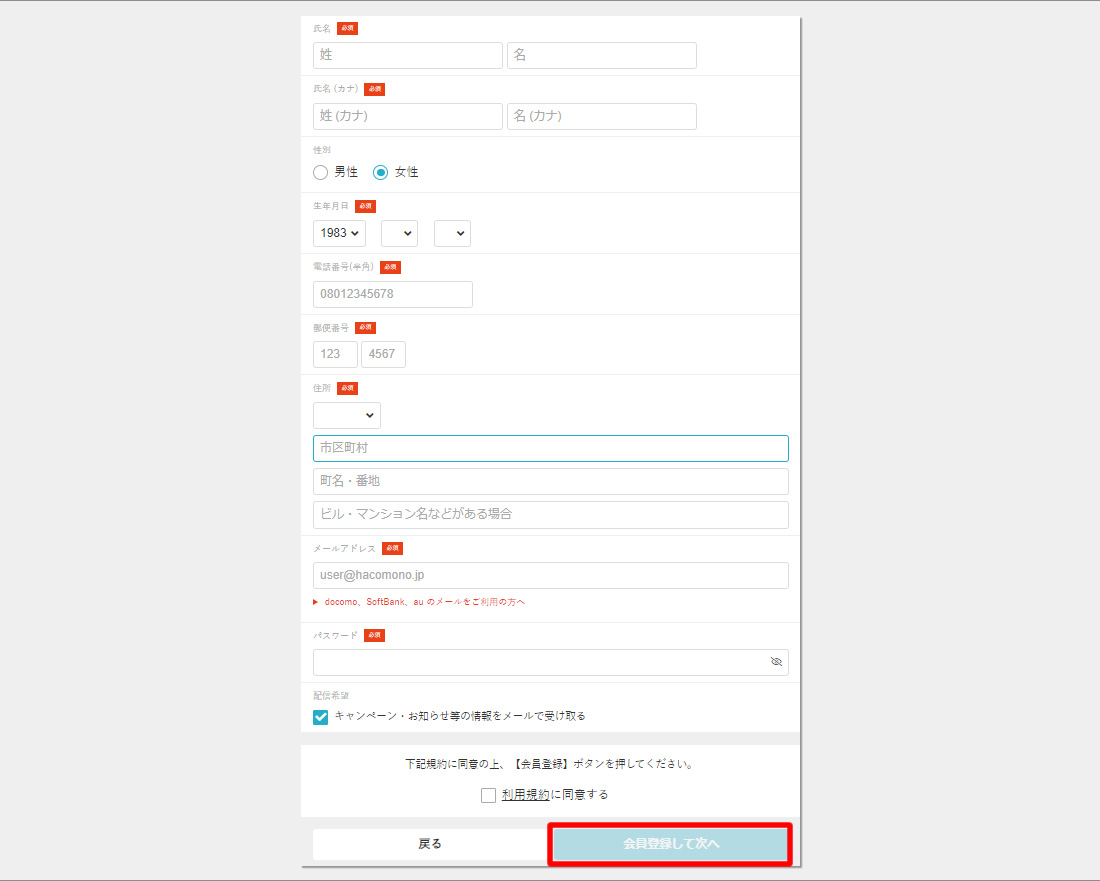Open the 利用規約 link
The height and width of the screenshot is (881, 1100).
(525, 795)
